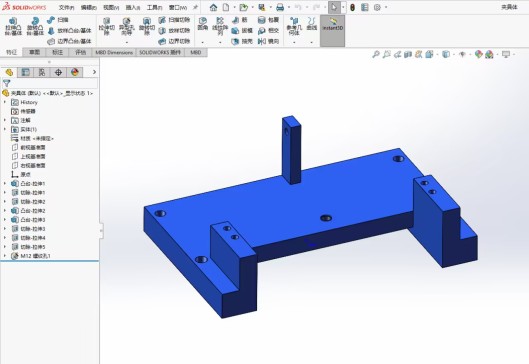Select Revolved Boss/Base tool
529x364 pixels.
(x=35, y=27)
